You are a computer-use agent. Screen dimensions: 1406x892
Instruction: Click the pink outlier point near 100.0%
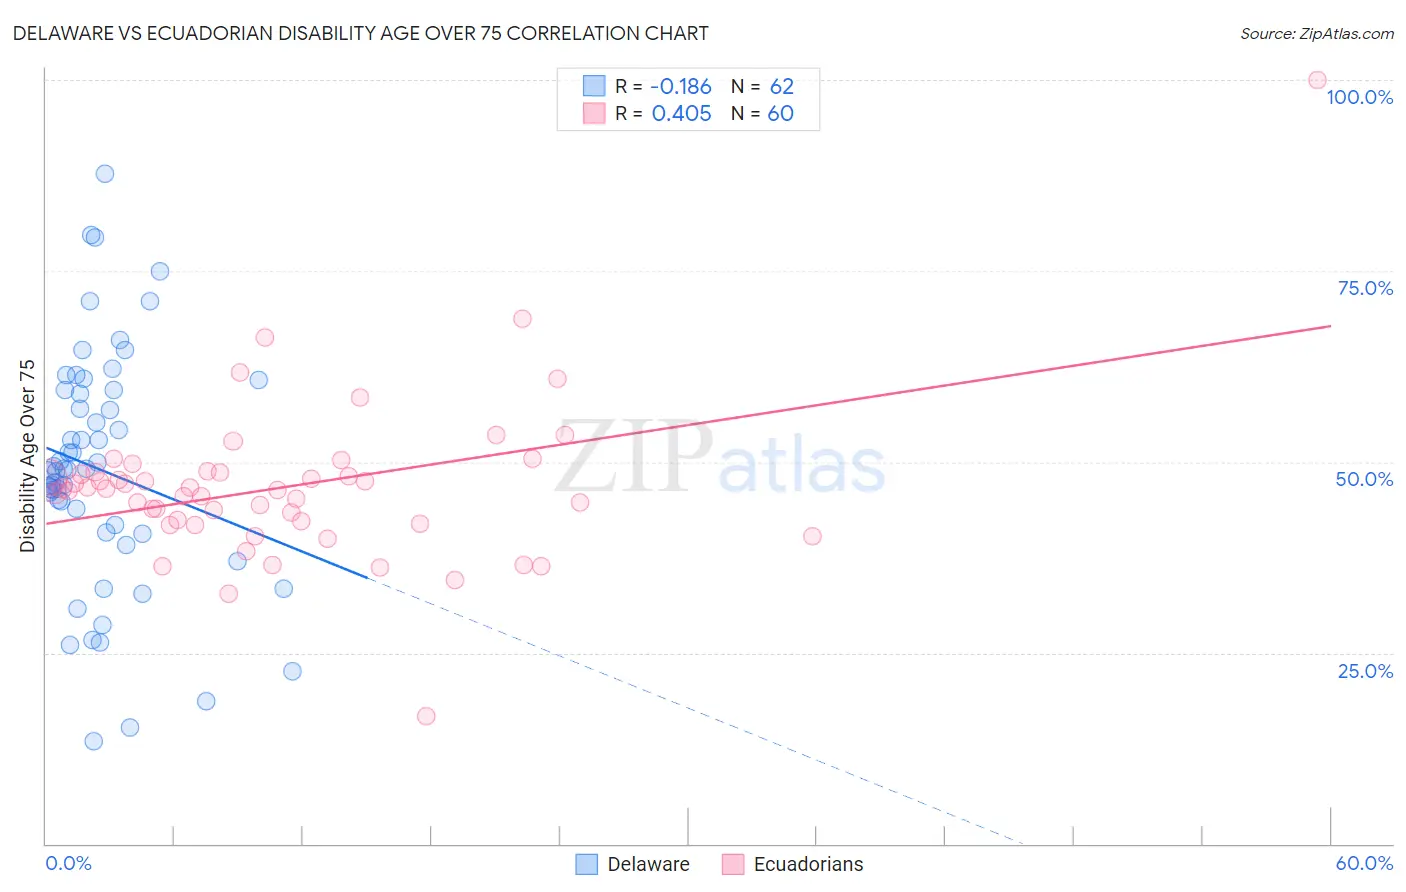(x=1317, y=80)
